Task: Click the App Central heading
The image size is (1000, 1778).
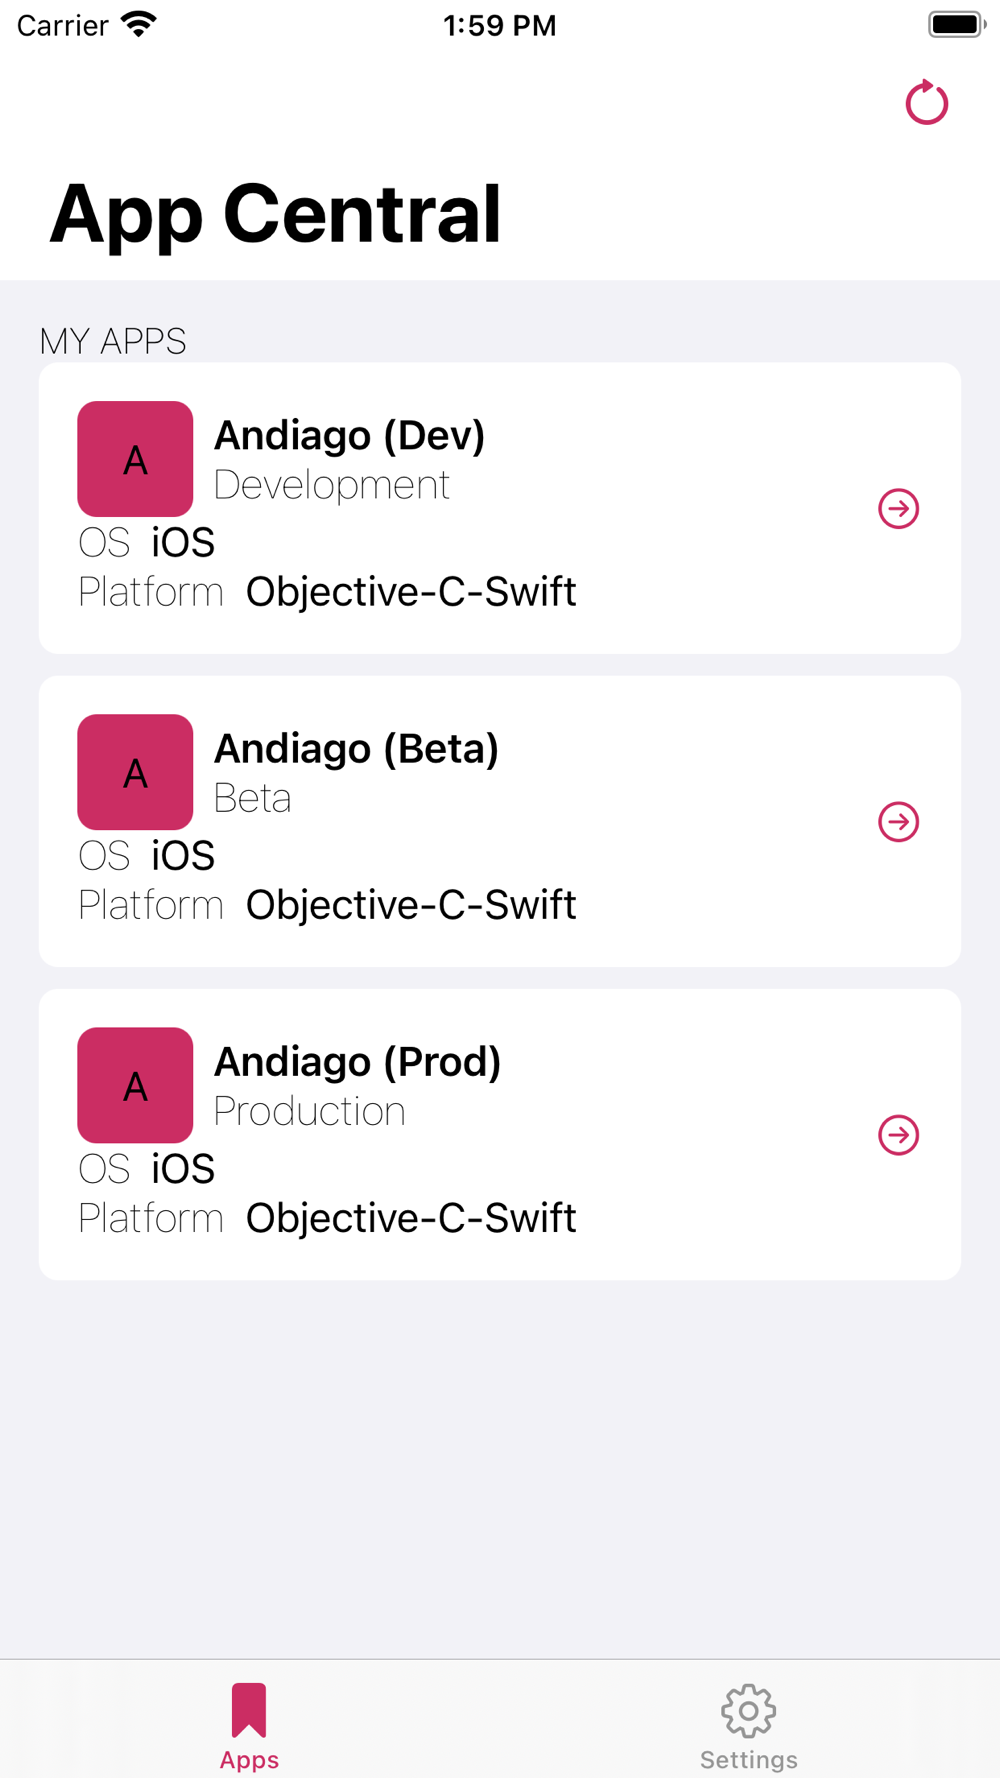Action: pyautogui.click(x=275, y=214)
